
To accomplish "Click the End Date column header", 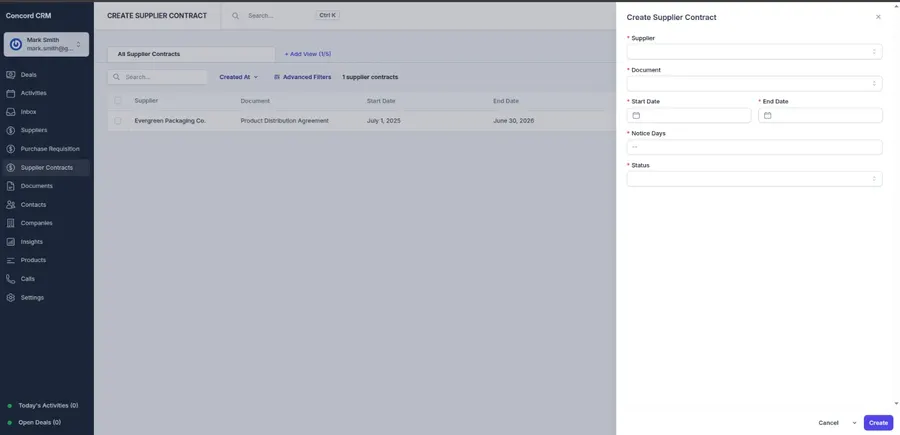I will tap(506, 100).
